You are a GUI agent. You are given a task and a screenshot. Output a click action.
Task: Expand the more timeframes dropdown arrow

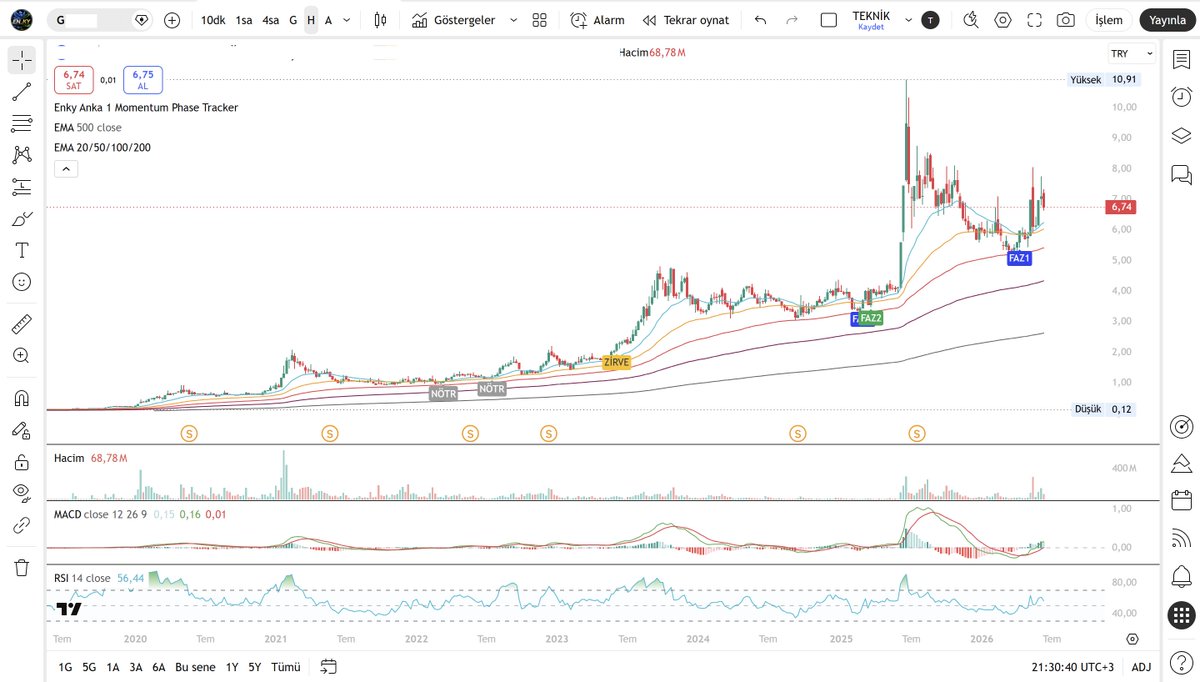click(x=347, y=20)
